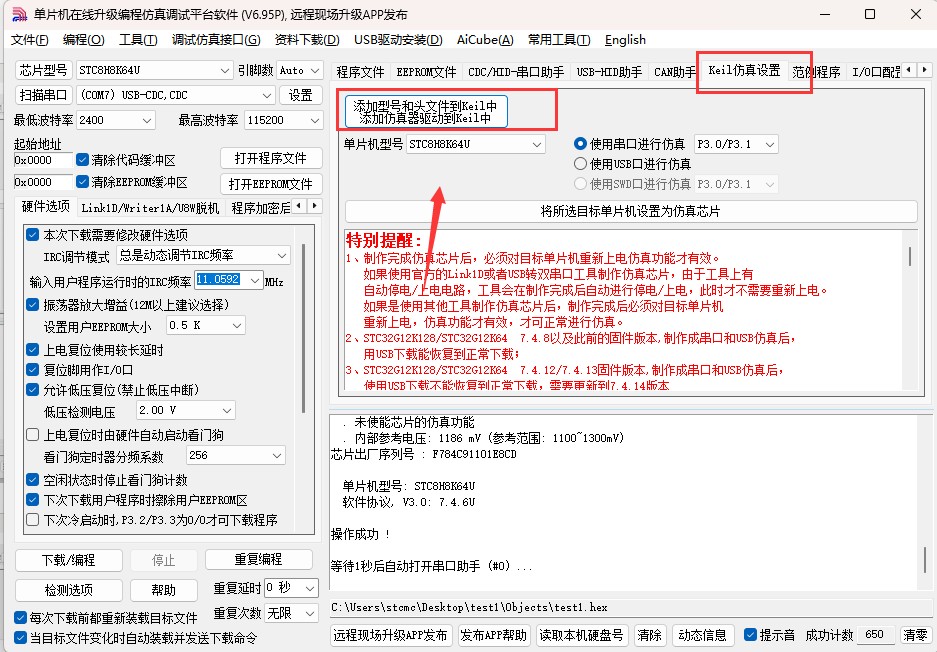Click 远程现场升级APP发布 button
Image resolution: width=937 pixels, height=652 pixels.
[390, 635]
